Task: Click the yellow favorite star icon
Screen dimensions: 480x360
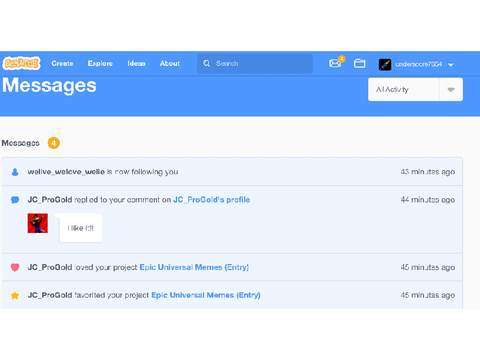Action: (15, 295)
